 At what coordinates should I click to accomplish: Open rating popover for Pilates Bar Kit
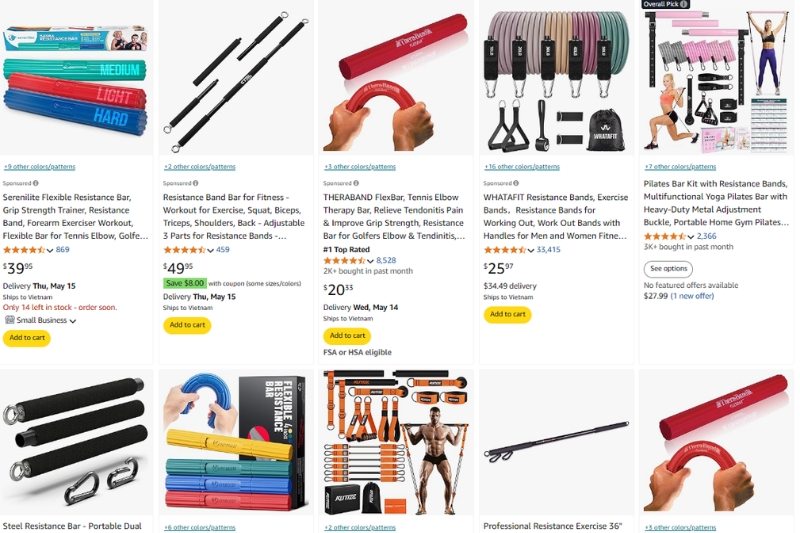691,237
